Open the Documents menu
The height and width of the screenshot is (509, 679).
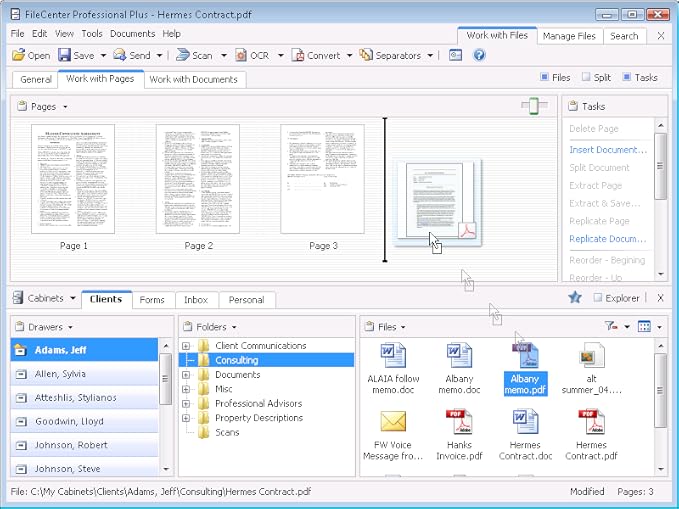coord(132,34)
